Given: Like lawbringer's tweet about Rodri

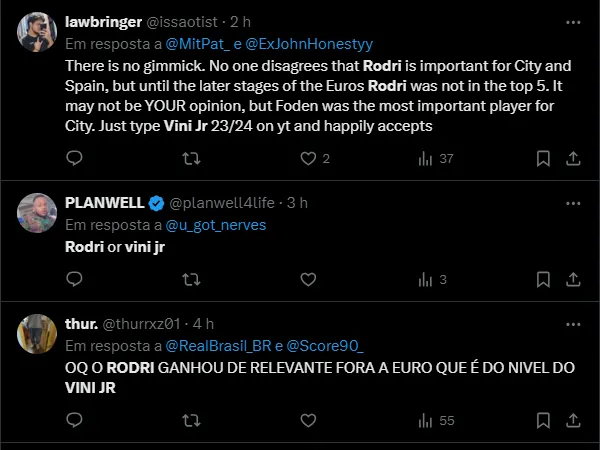Looking at the screenshot, I should coord(310,158).
